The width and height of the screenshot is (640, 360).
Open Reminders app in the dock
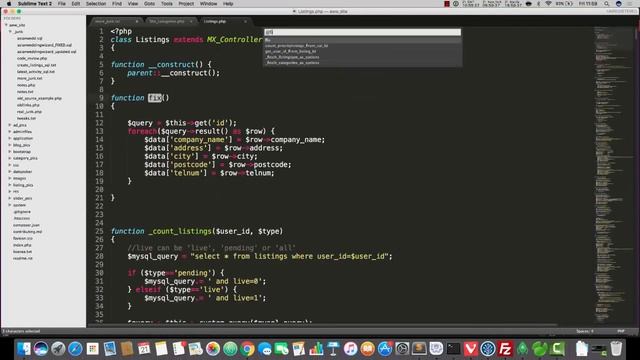coord(178,349)
